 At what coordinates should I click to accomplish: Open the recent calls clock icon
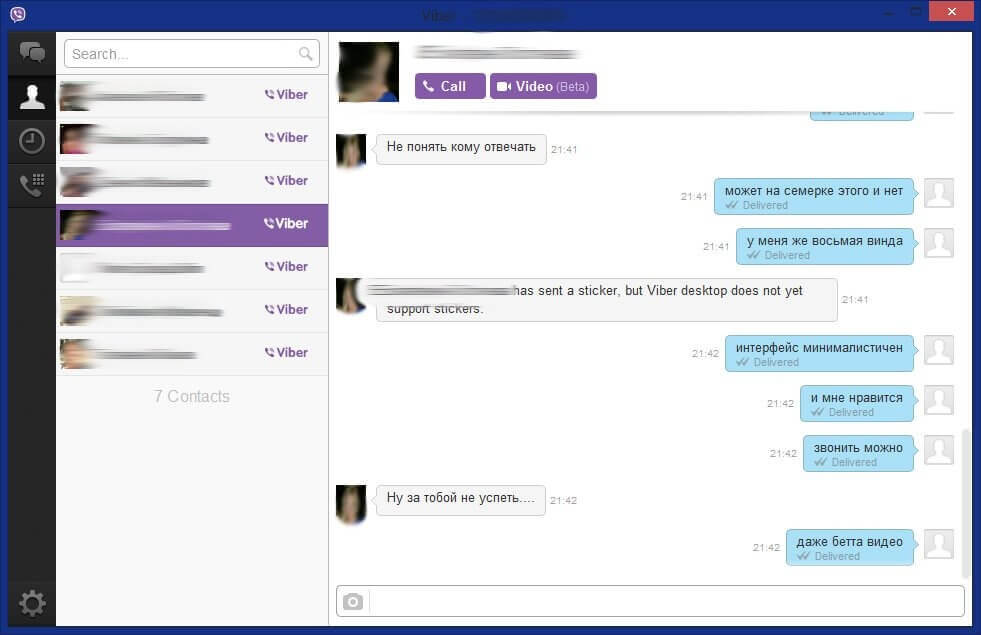[x=32, y=141]
